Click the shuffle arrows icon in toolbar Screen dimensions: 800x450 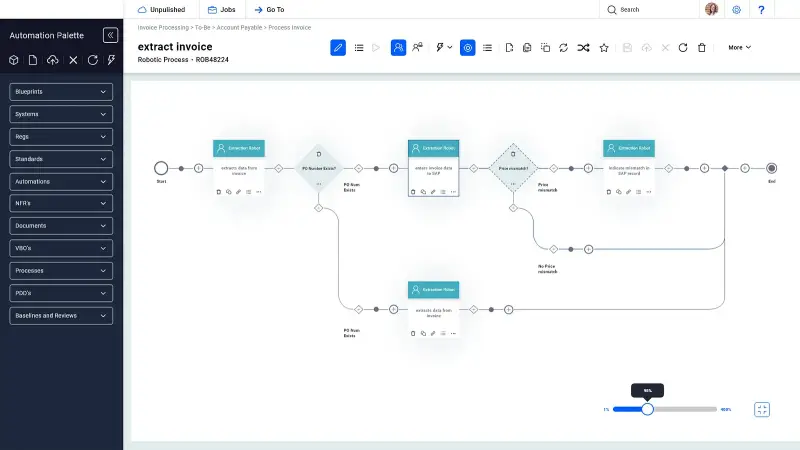coord(584,47)
